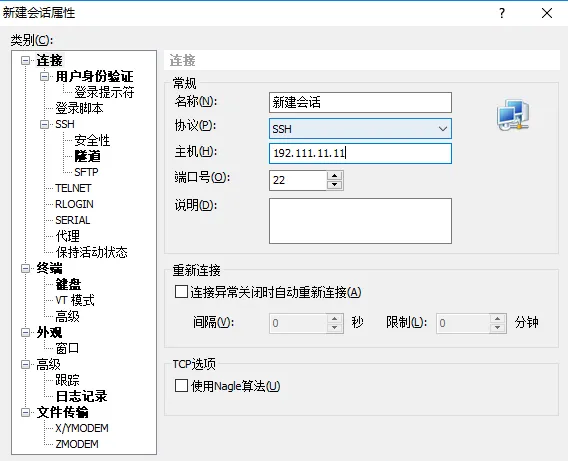The image size is (568, 461).
Task: Select 隧道 in the category tree
Action: pyautogui.click(x=87, y=156)
